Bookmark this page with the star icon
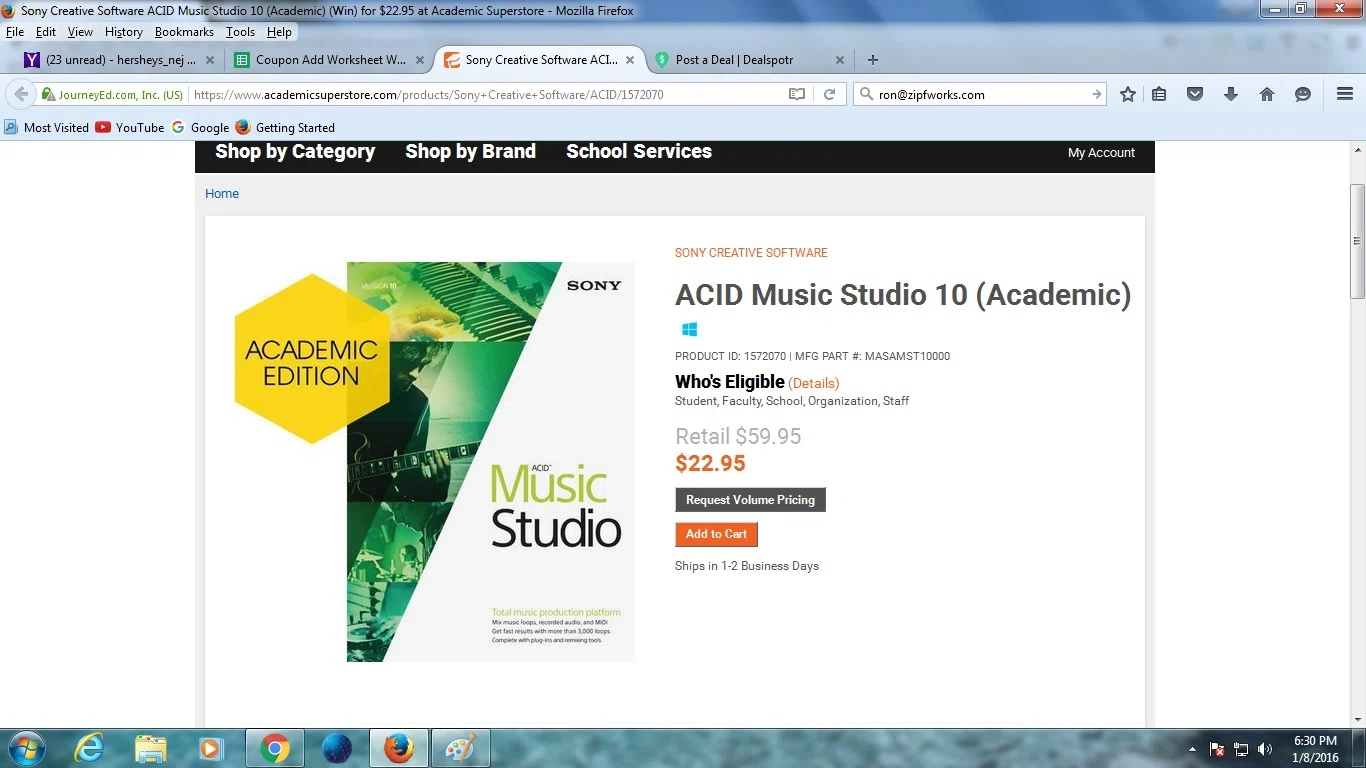Screen dimensions: 1366x768 click(1128, 94)
